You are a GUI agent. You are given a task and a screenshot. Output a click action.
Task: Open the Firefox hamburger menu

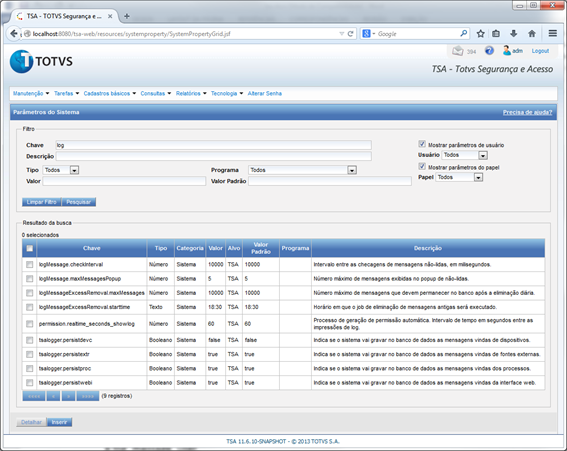point(553,33)
